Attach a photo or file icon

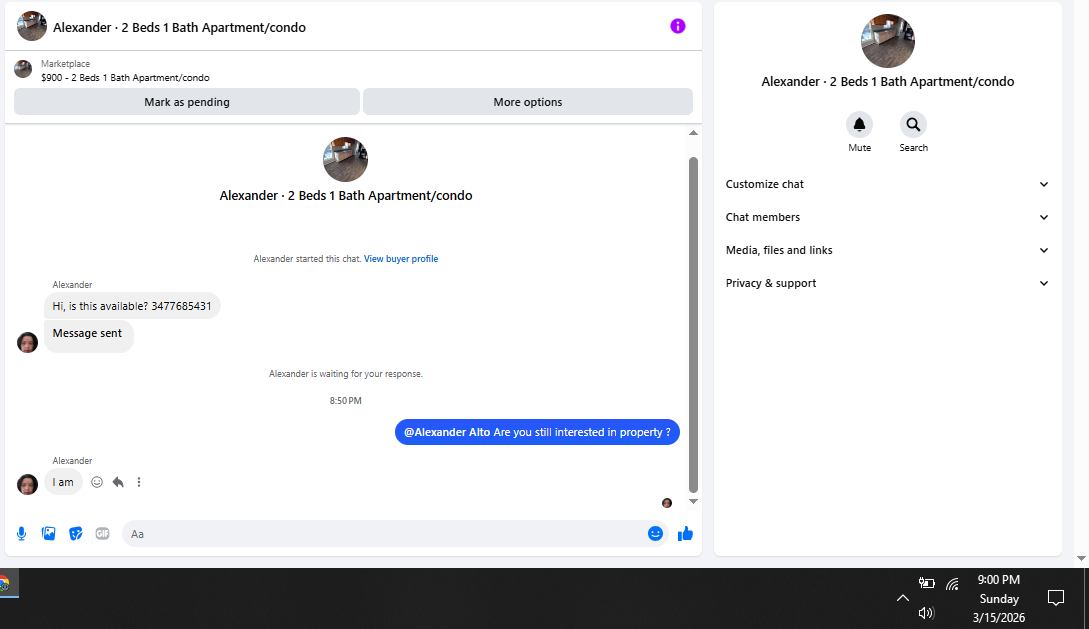pos(49,533)
